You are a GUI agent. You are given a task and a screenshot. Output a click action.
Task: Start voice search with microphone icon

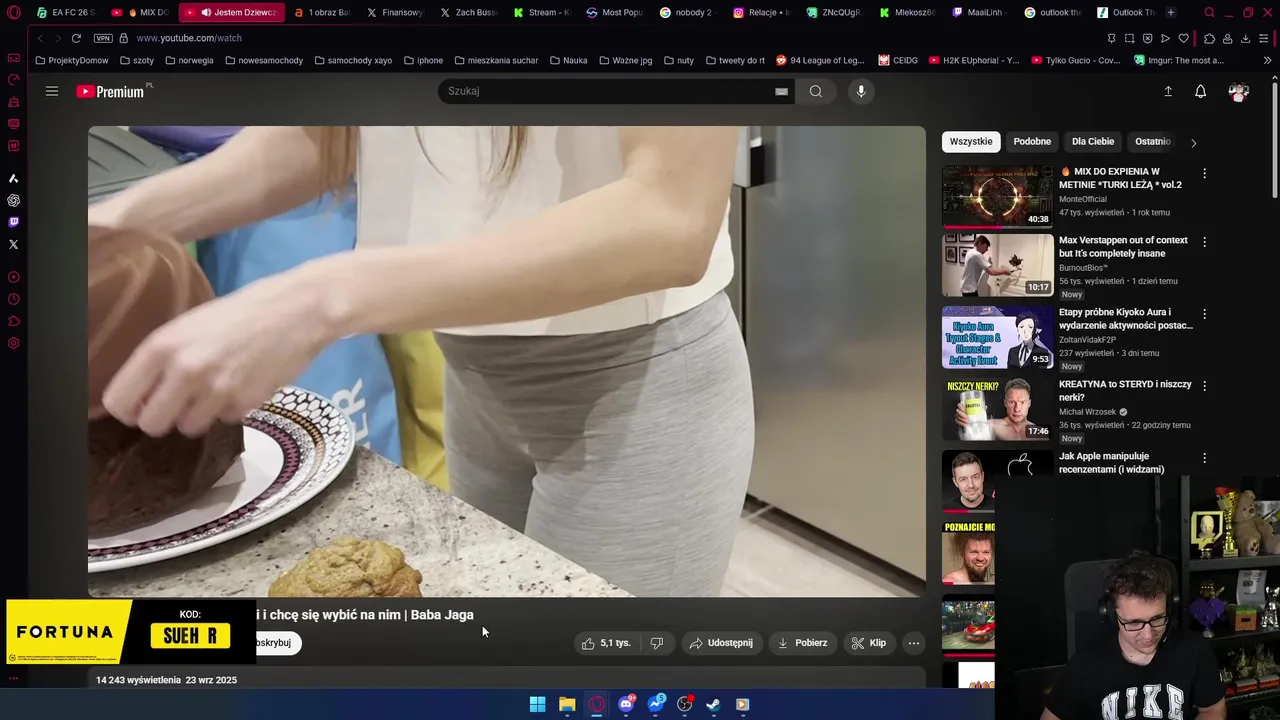861,91
